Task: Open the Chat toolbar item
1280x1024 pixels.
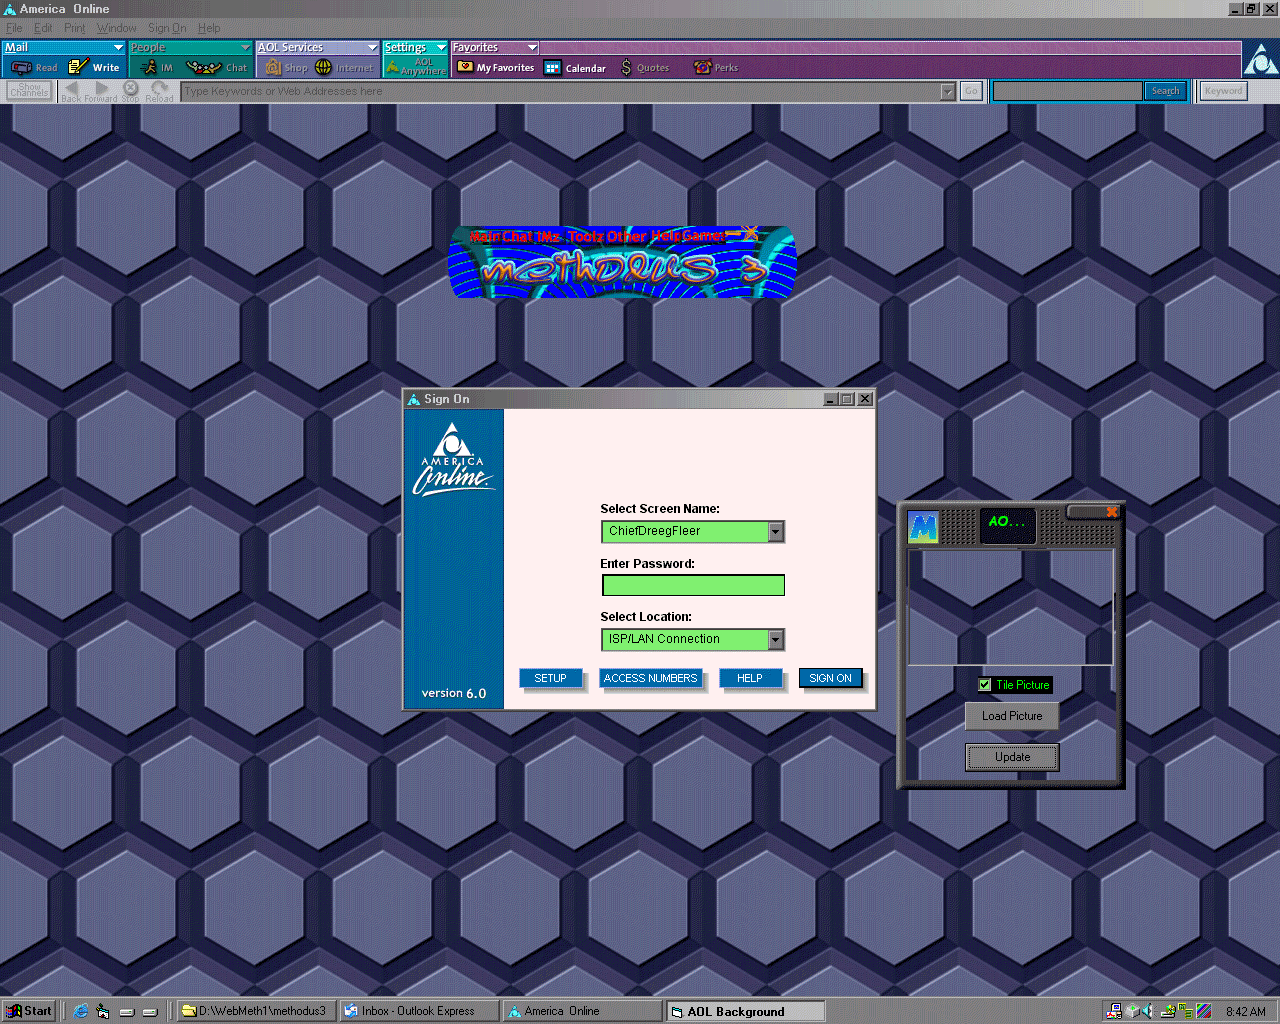Action: click(217, 68)
